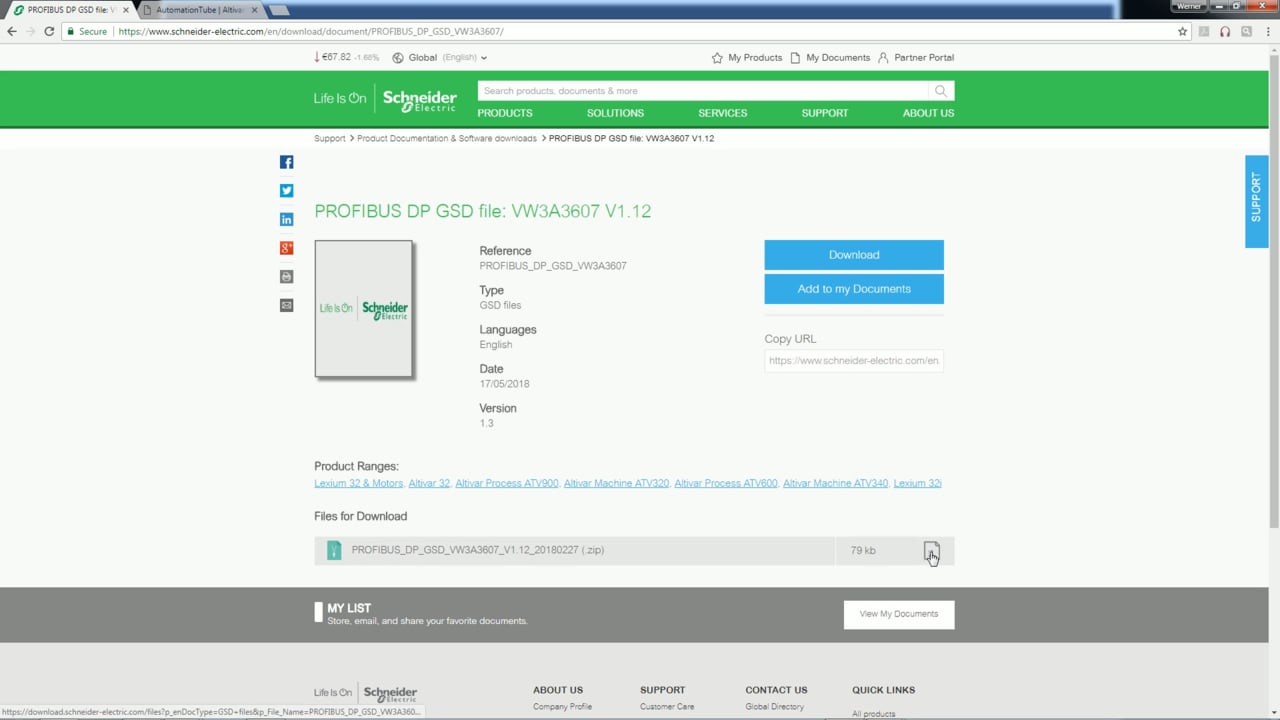Image resolution: width=1280 pixels, height=720 pixels.
Task: Share page on LinkedIn
Action: [286, 219]
